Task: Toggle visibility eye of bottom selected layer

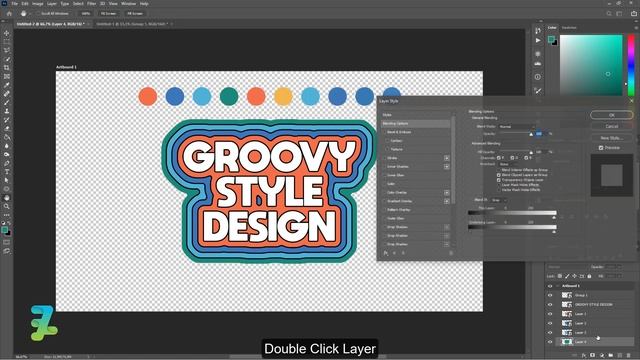Action: point(550,342)
